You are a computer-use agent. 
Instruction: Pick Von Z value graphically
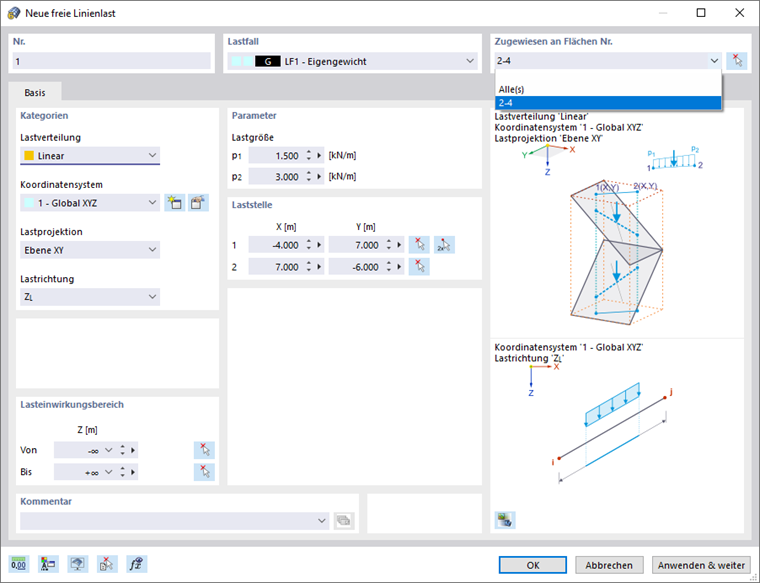pos(204,450)
